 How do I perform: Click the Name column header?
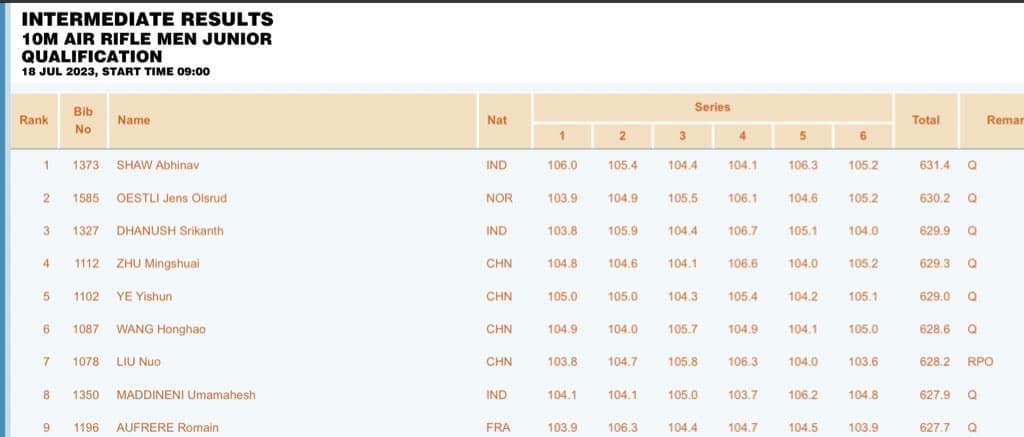293,120
